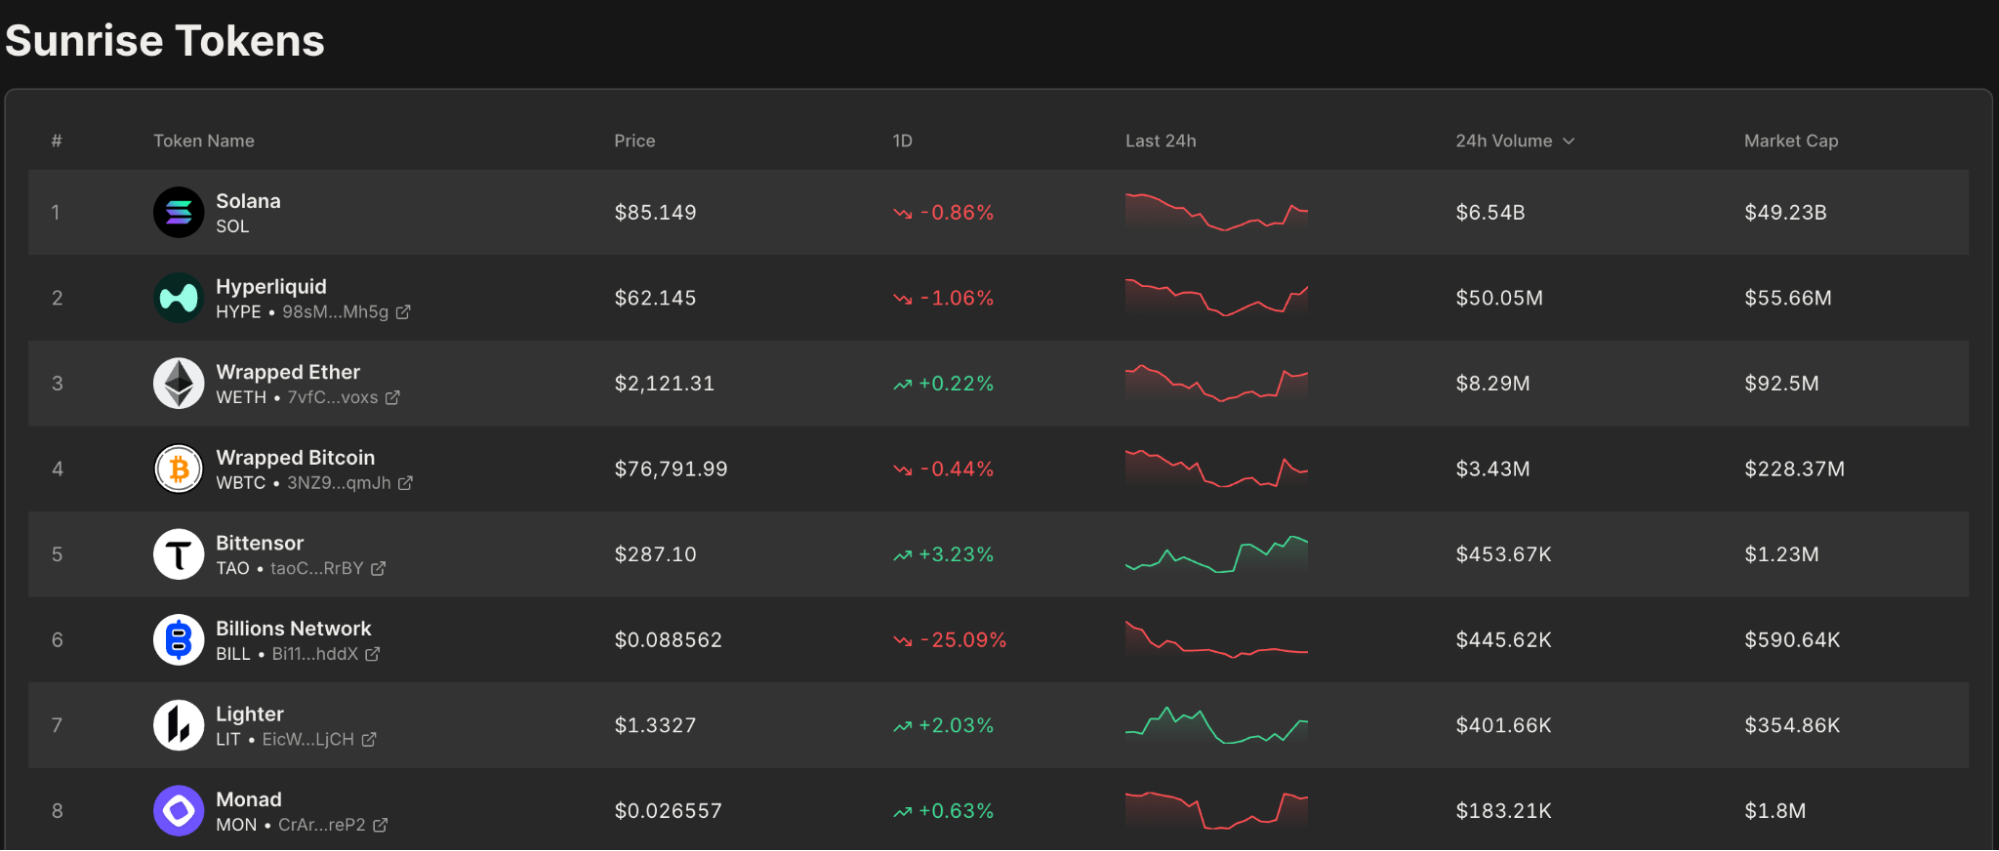Open the Bittensor token name link

pyautogui.click(x=260, y=543)
